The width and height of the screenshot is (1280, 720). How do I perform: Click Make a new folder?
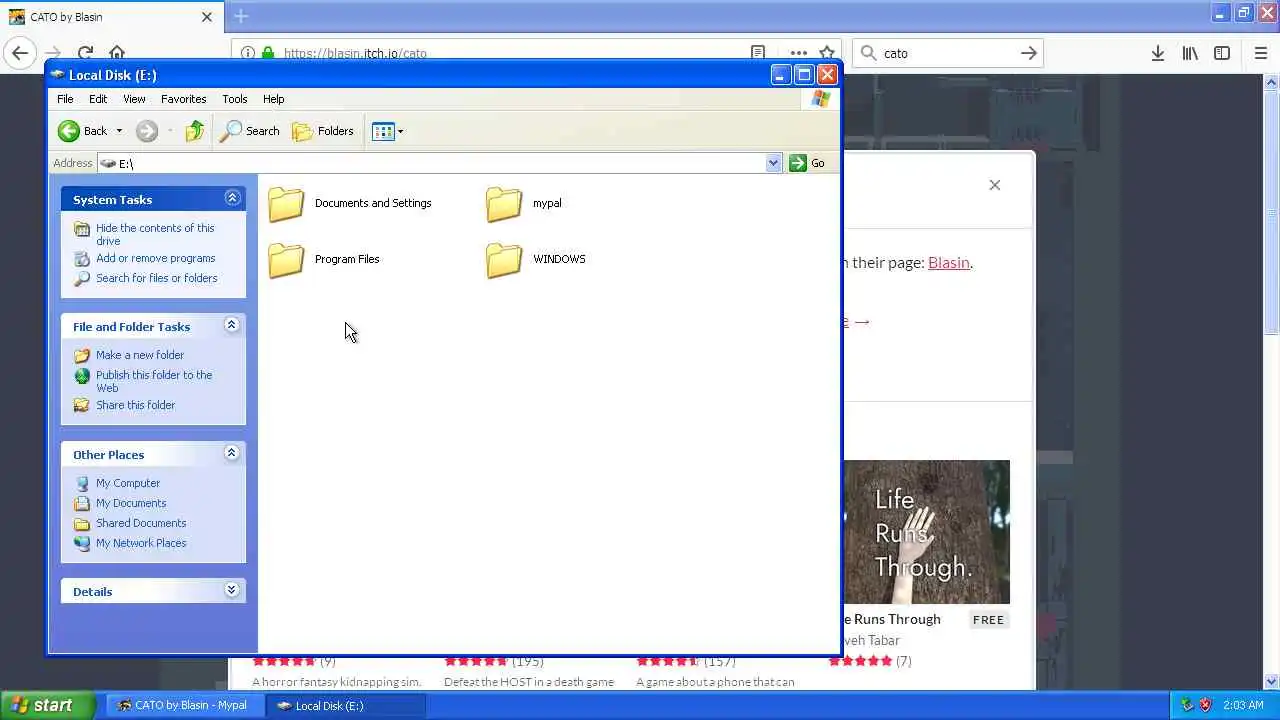(140, 355)
